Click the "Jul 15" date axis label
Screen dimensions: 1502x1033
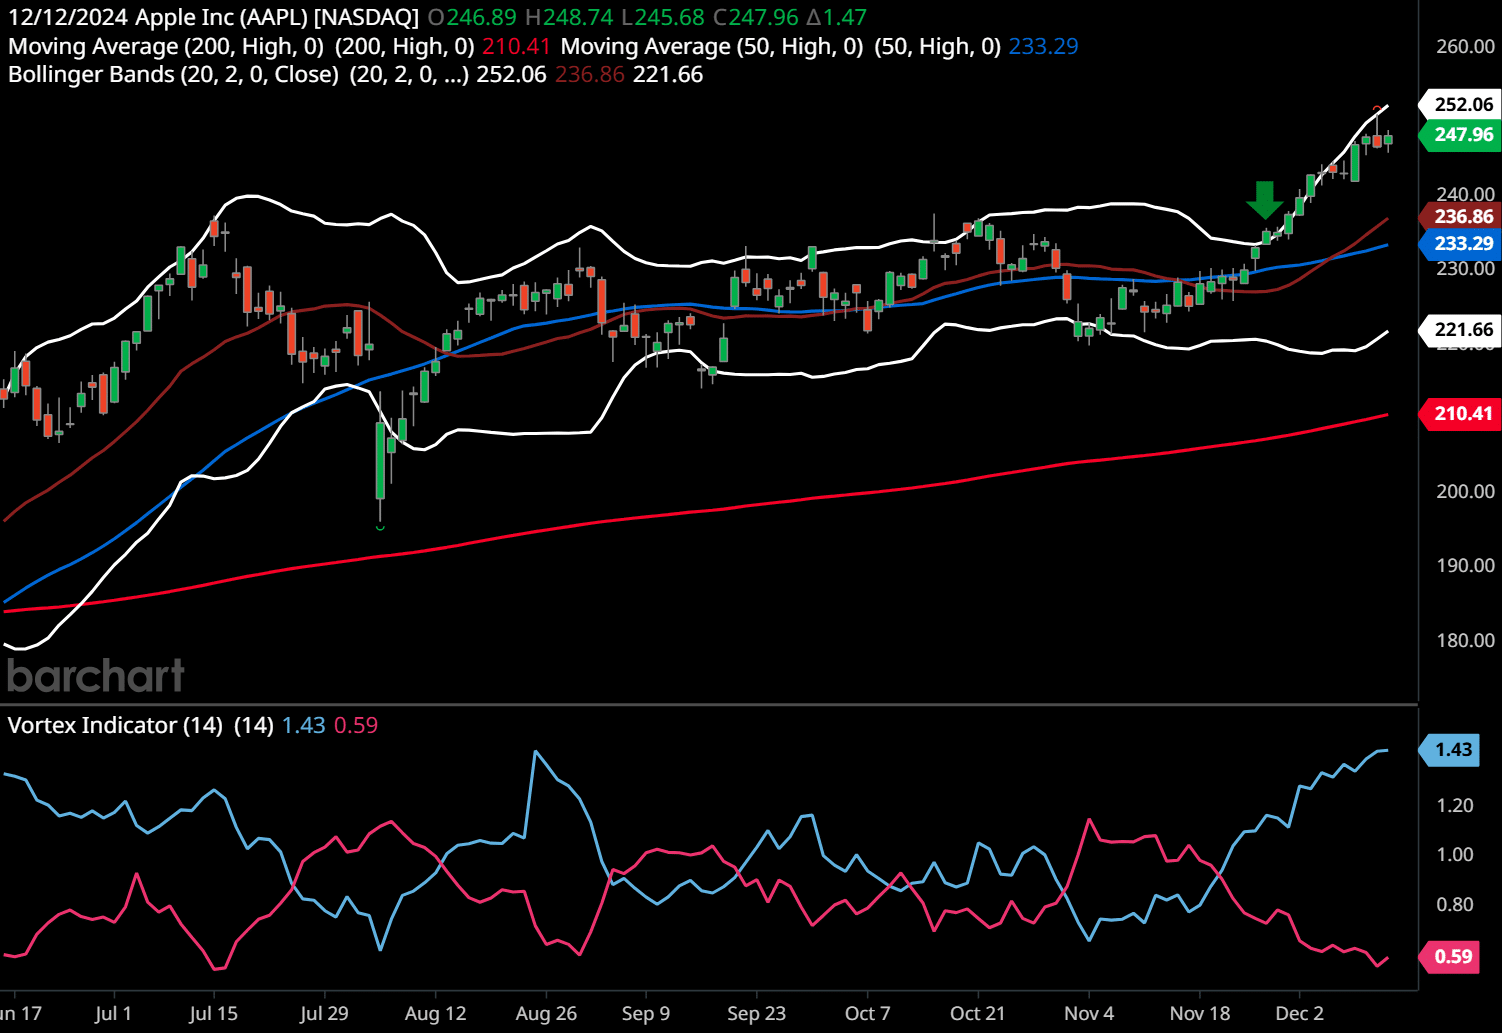[x=214, y=1013]
